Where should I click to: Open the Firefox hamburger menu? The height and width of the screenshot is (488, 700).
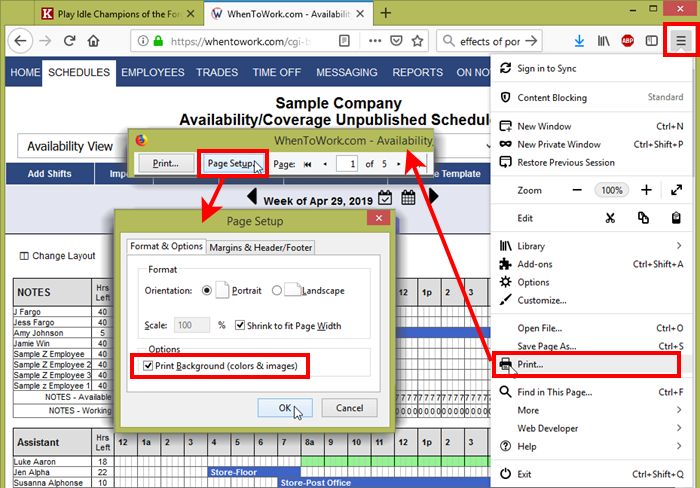[x=681, y=41]
